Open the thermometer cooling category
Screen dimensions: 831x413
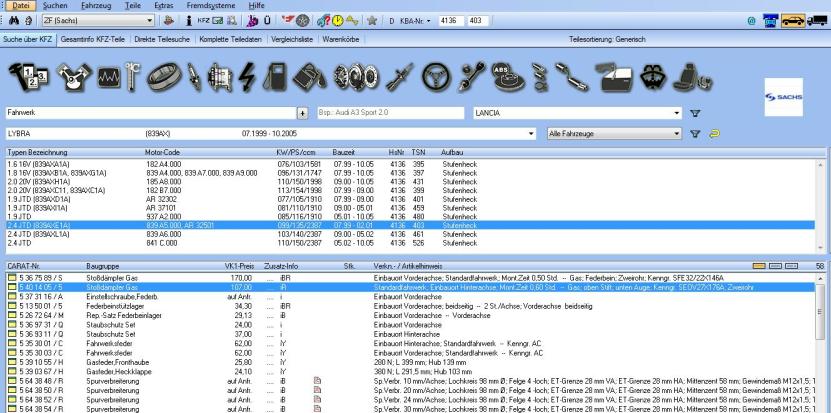tap(132, 77)
